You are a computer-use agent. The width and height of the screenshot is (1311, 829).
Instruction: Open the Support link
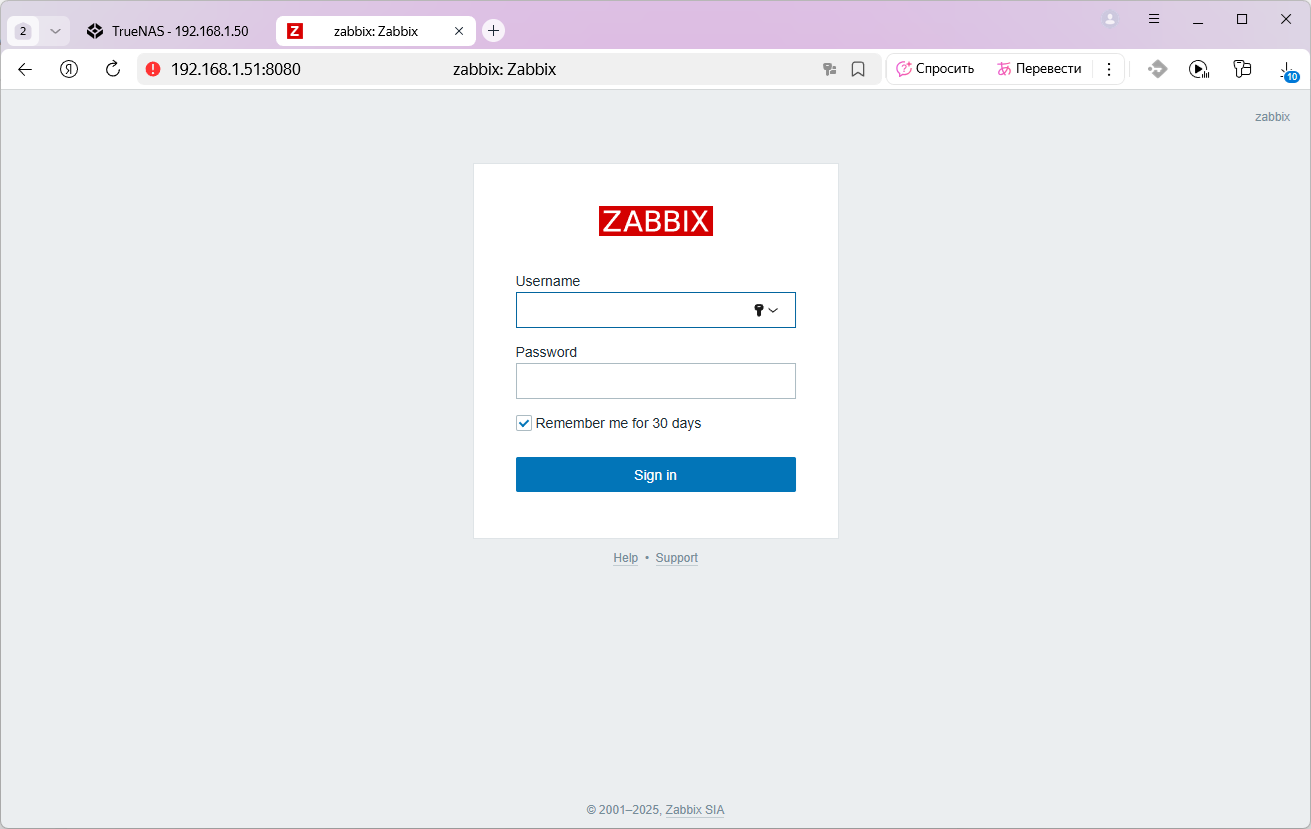coord(677,558)
